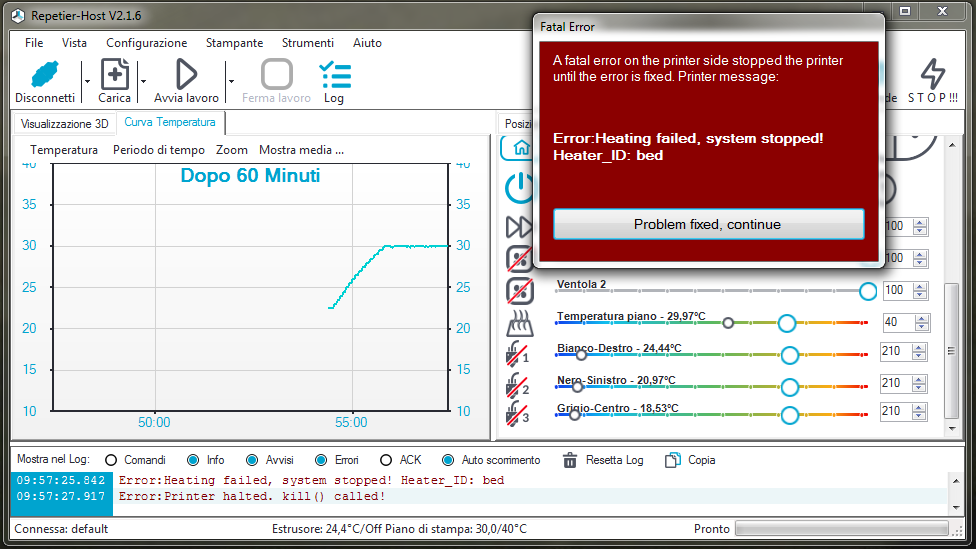Switch to Visualizzazione 3D tab
The height and width of the screenshot is (549, 976).
(x=64, y=124)
